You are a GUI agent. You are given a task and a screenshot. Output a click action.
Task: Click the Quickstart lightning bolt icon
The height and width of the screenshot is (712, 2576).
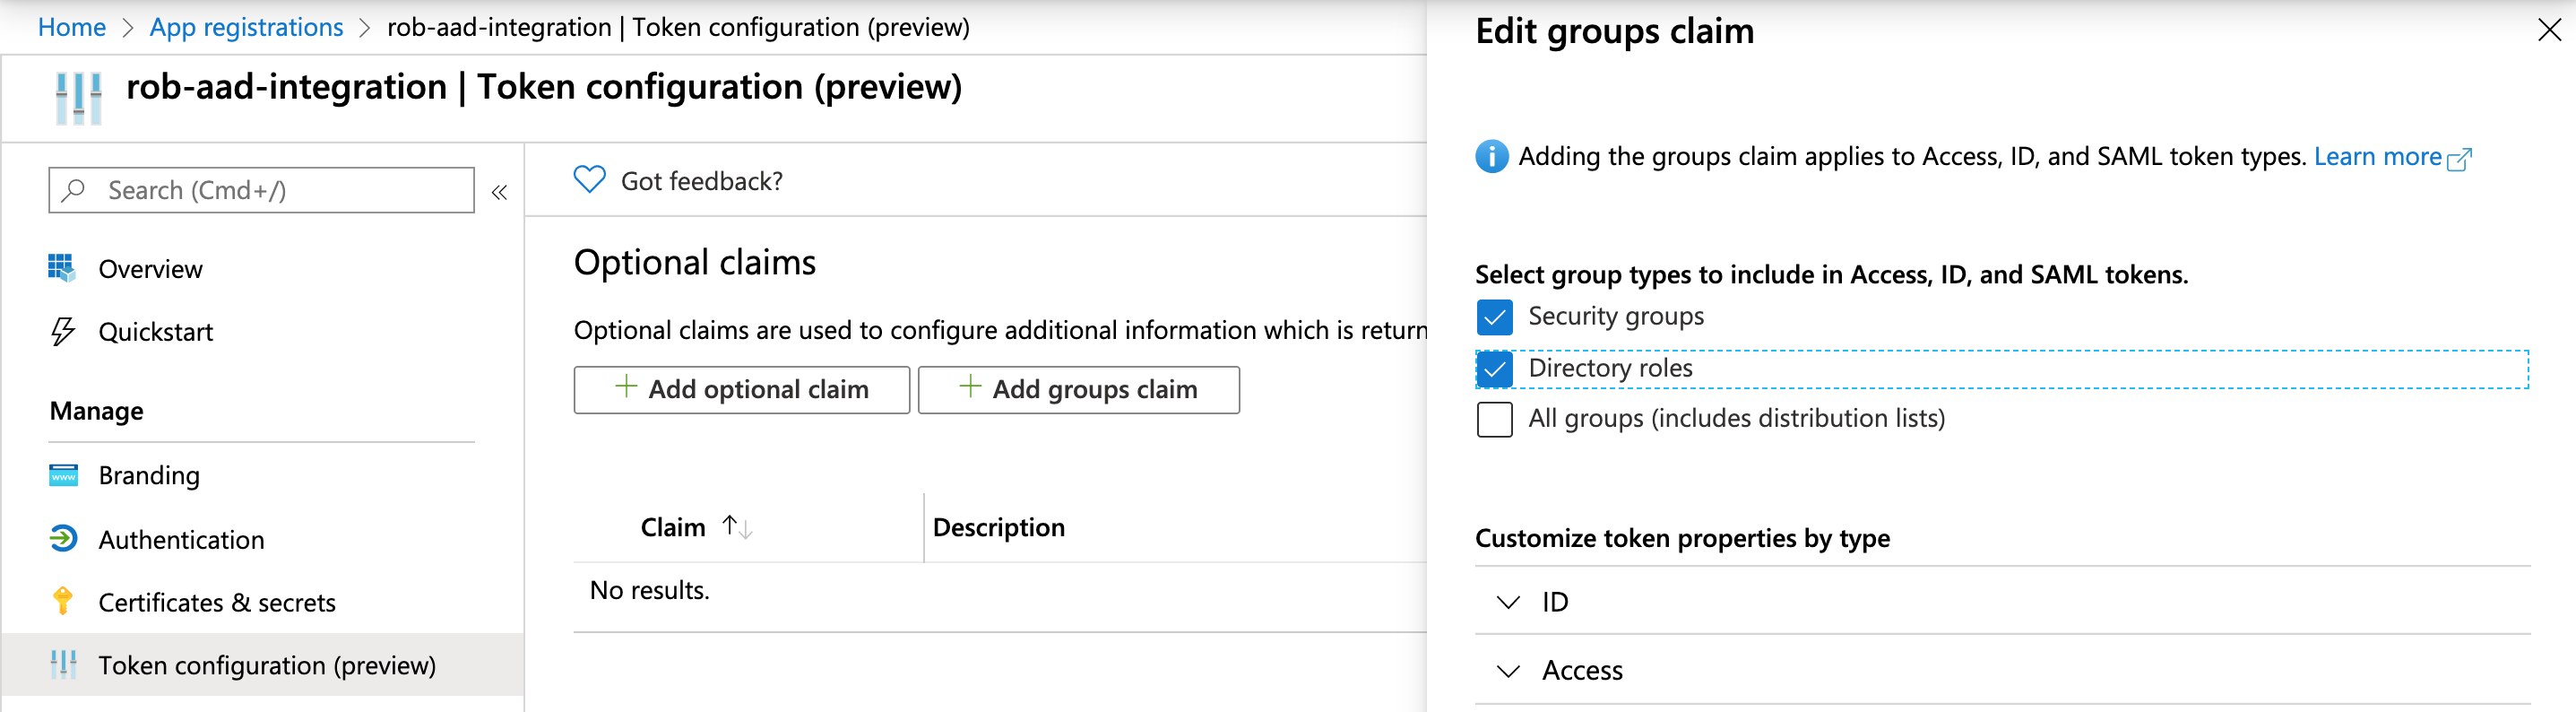[x=62, y=331]
